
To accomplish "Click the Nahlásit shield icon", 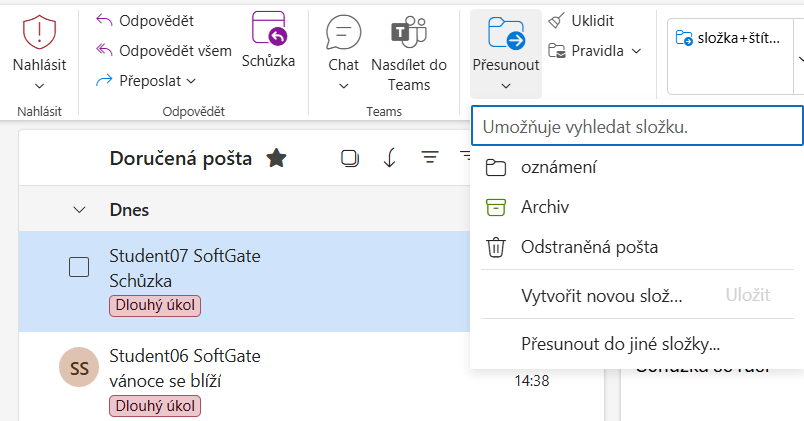I will click(x=39, y=33).
